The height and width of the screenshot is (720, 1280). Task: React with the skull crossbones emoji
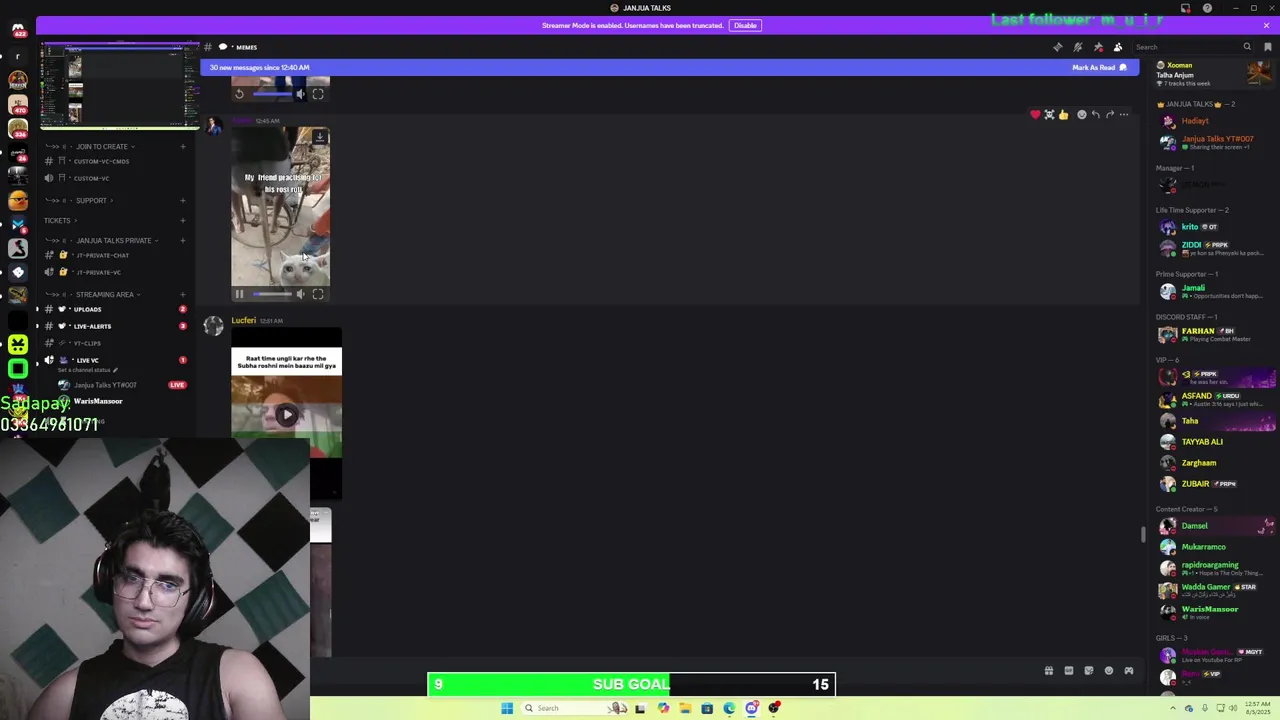pos(1049,115)
